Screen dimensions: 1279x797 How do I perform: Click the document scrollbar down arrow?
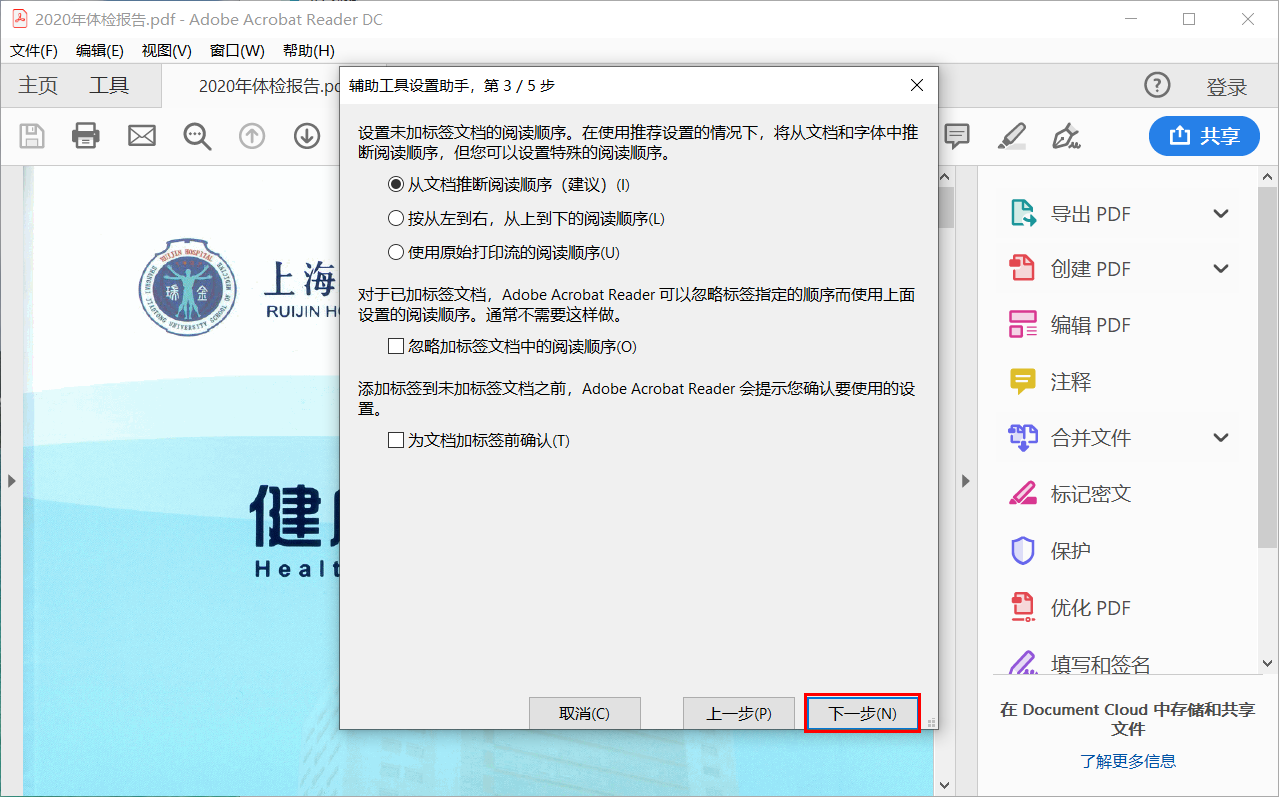point(945,787)
